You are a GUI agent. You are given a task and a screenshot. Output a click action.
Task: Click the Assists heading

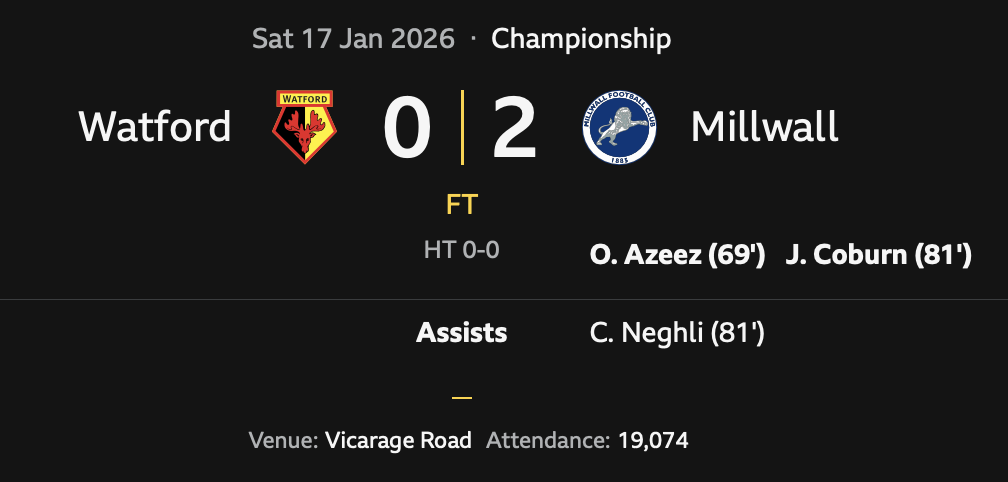click(x=461, y=333)
